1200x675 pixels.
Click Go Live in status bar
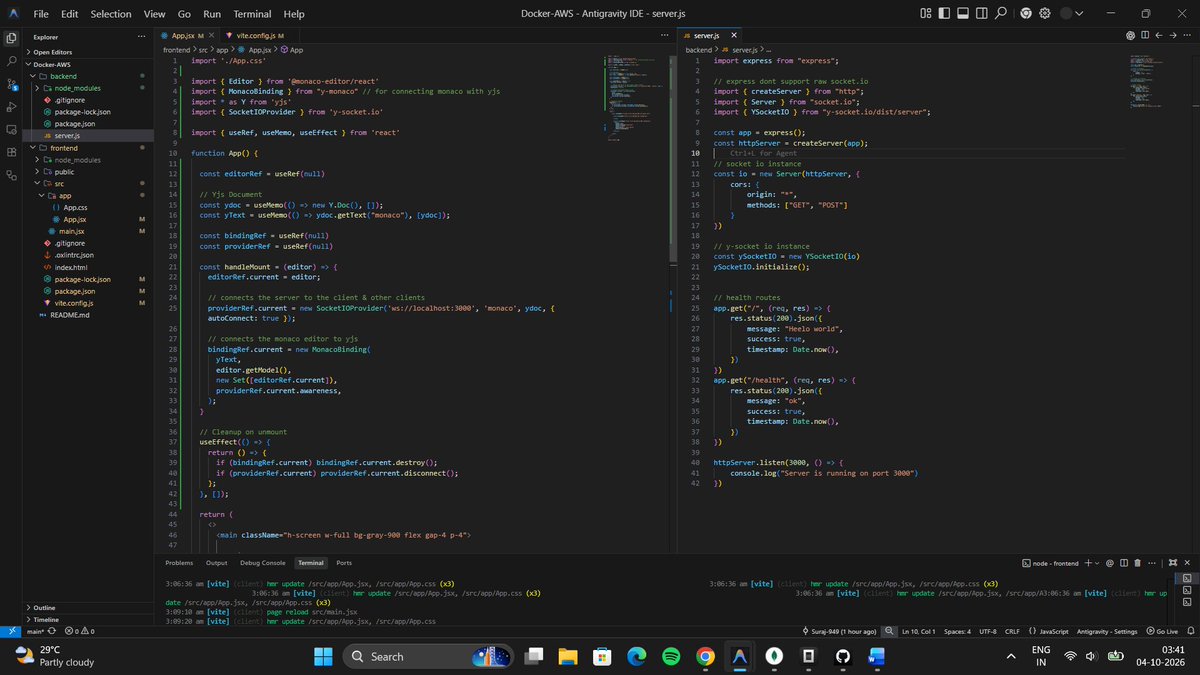1163,631
